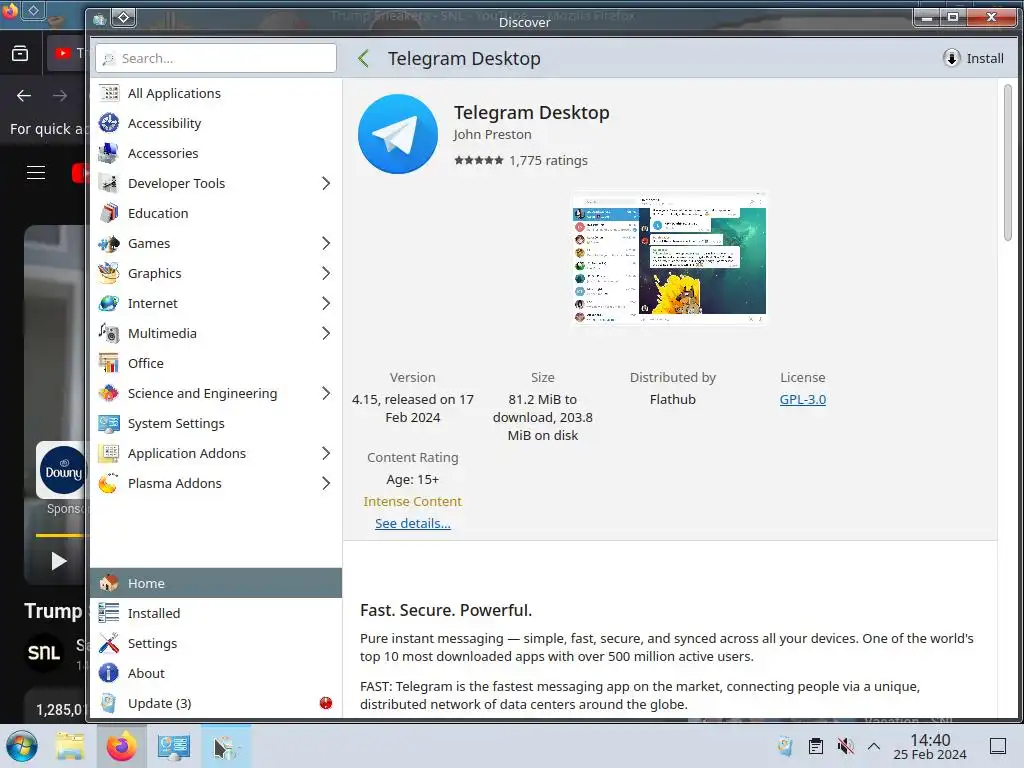1024x768 pixels.
Task: Click the Installed list icon
Action: [108, 613]
